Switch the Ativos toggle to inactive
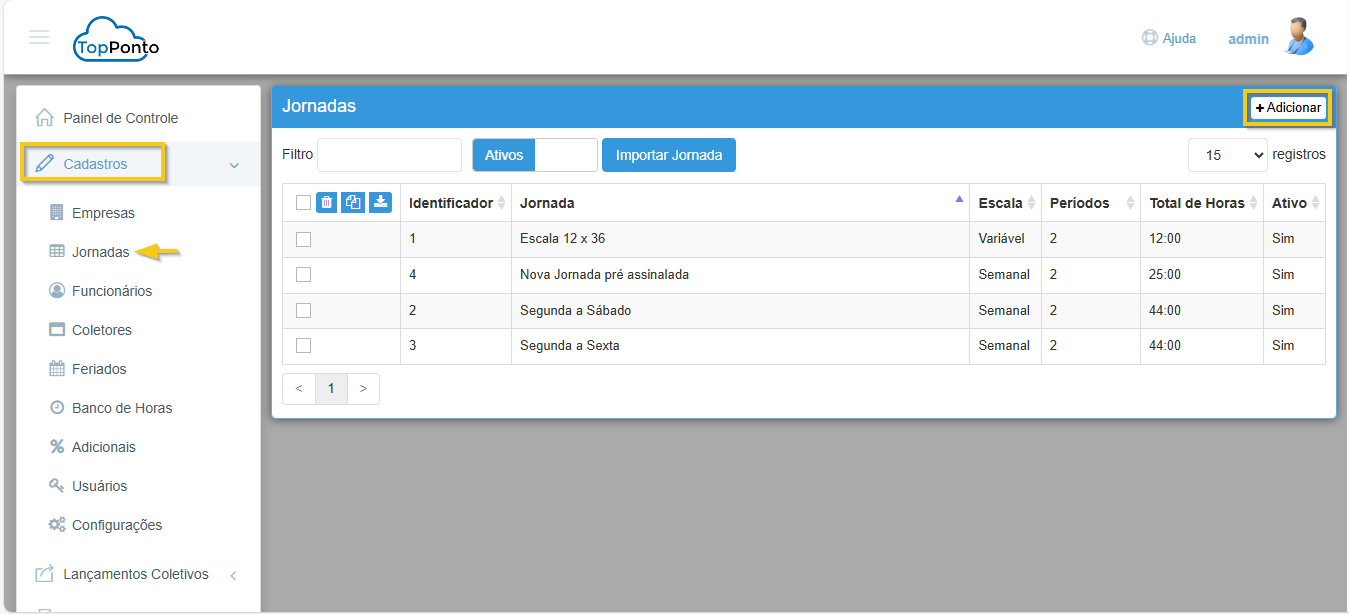This screenshot has height=614, width=1349. tap(565, 155)
